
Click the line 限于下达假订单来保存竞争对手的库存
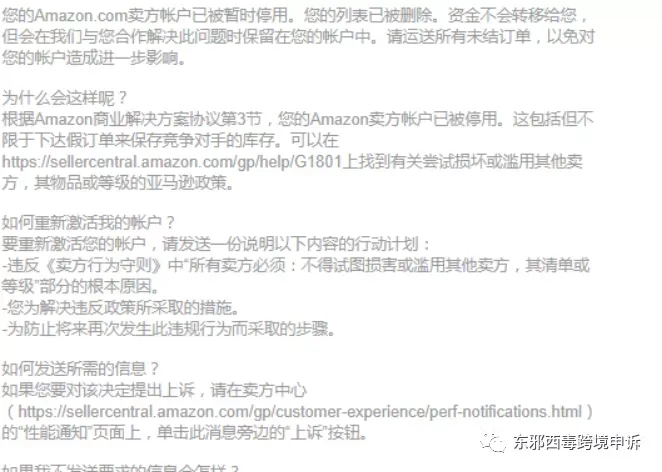tap(170, 140)
